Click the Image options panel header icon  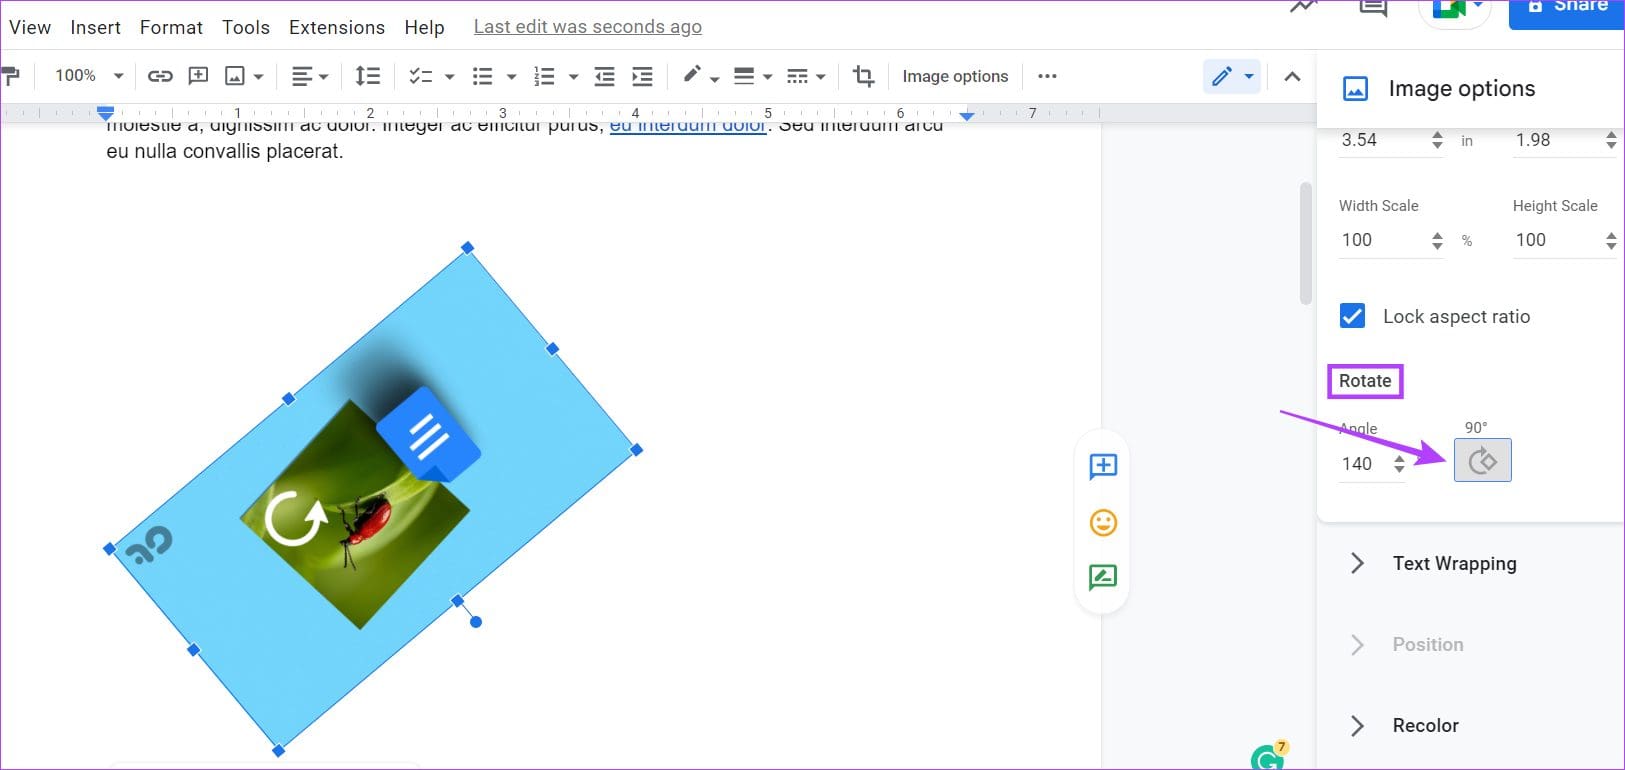coord(1355,88)
